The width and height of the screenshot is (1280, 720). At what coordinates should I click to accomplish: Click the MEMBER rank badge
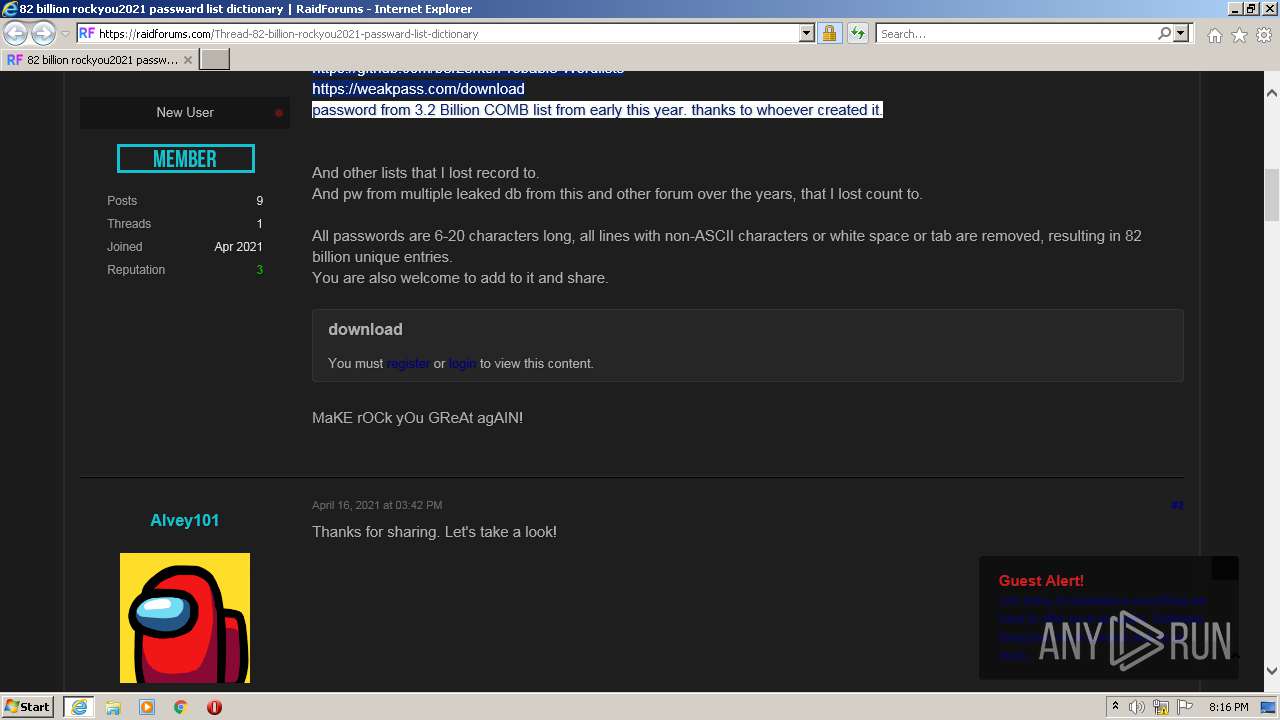[186, 159]
